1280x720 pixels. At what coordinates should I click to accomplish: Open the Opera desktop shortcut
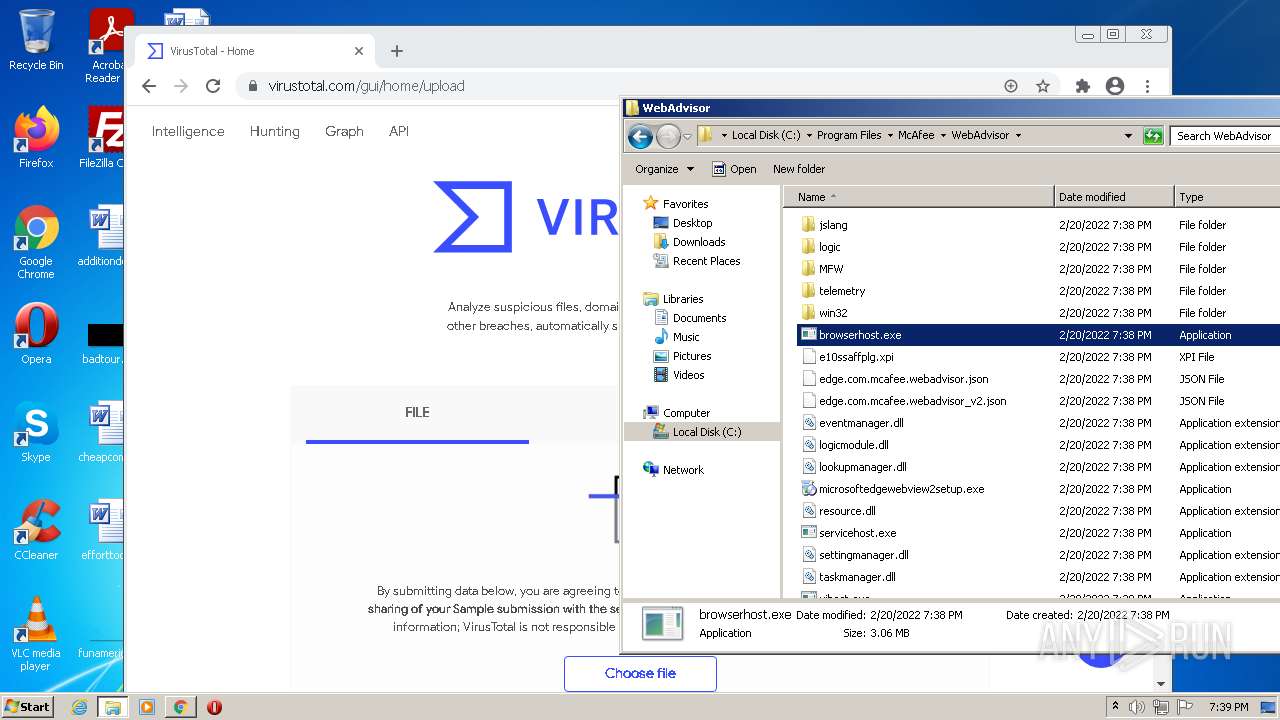coord(36,334)
